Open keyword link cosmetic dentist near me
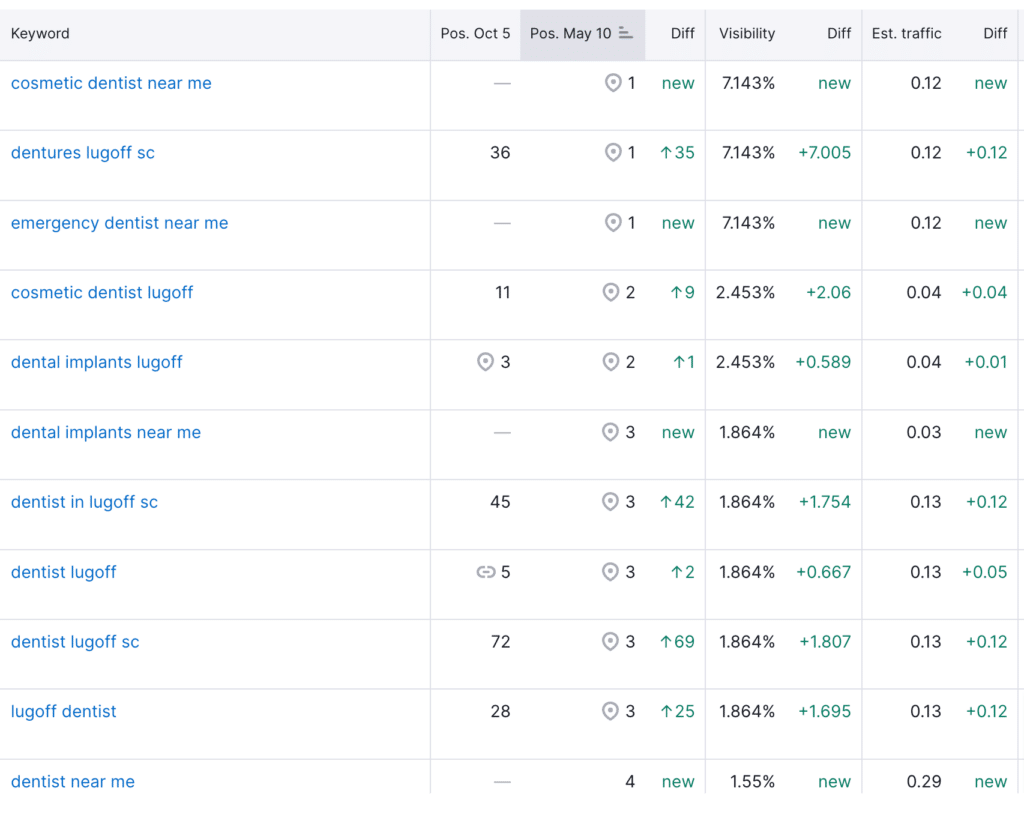Screen dimensions: 1024x833 111,83
